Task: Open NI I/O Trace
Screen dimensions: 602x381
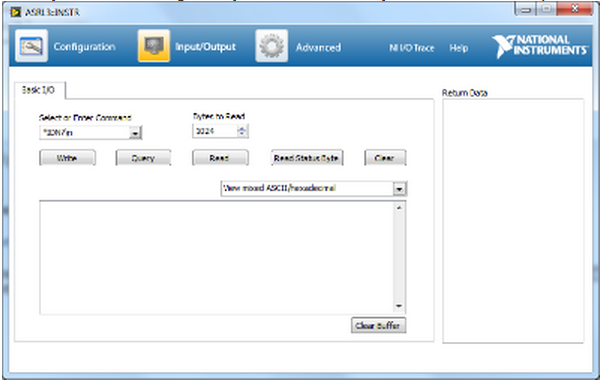Action: click(412, 48)
